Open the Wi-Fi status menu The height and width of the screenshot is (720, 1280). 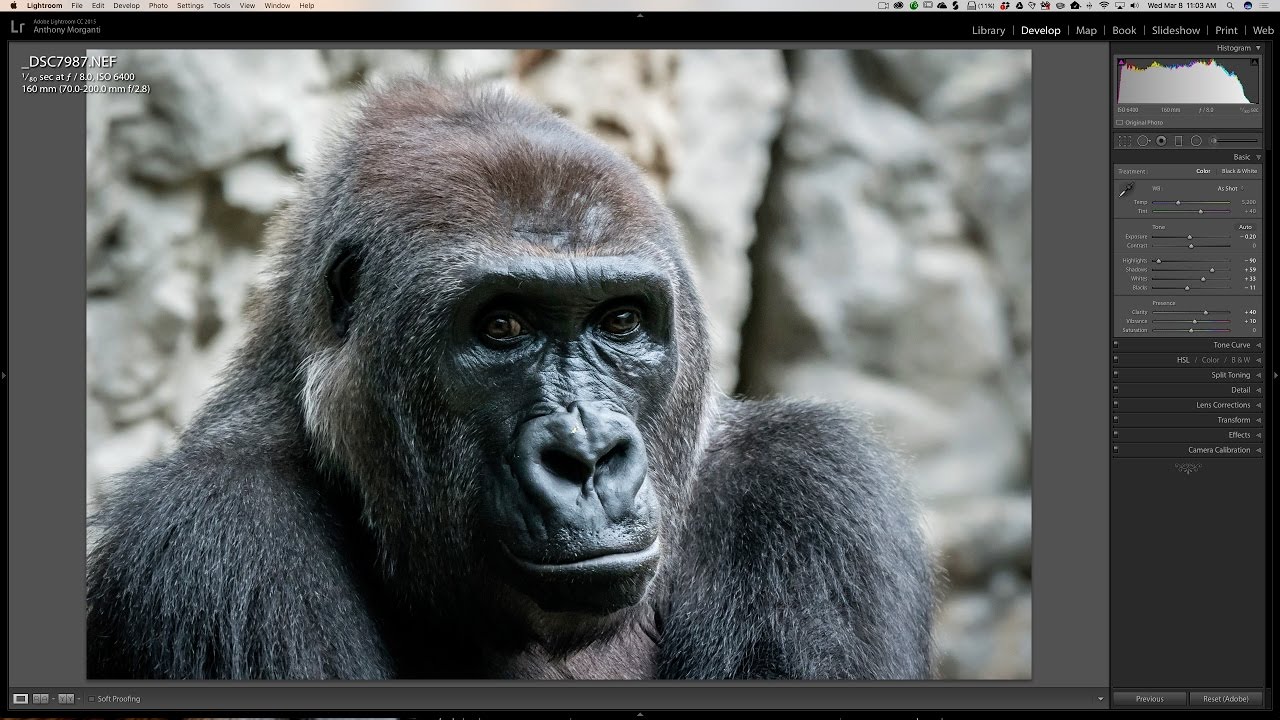1105,6
